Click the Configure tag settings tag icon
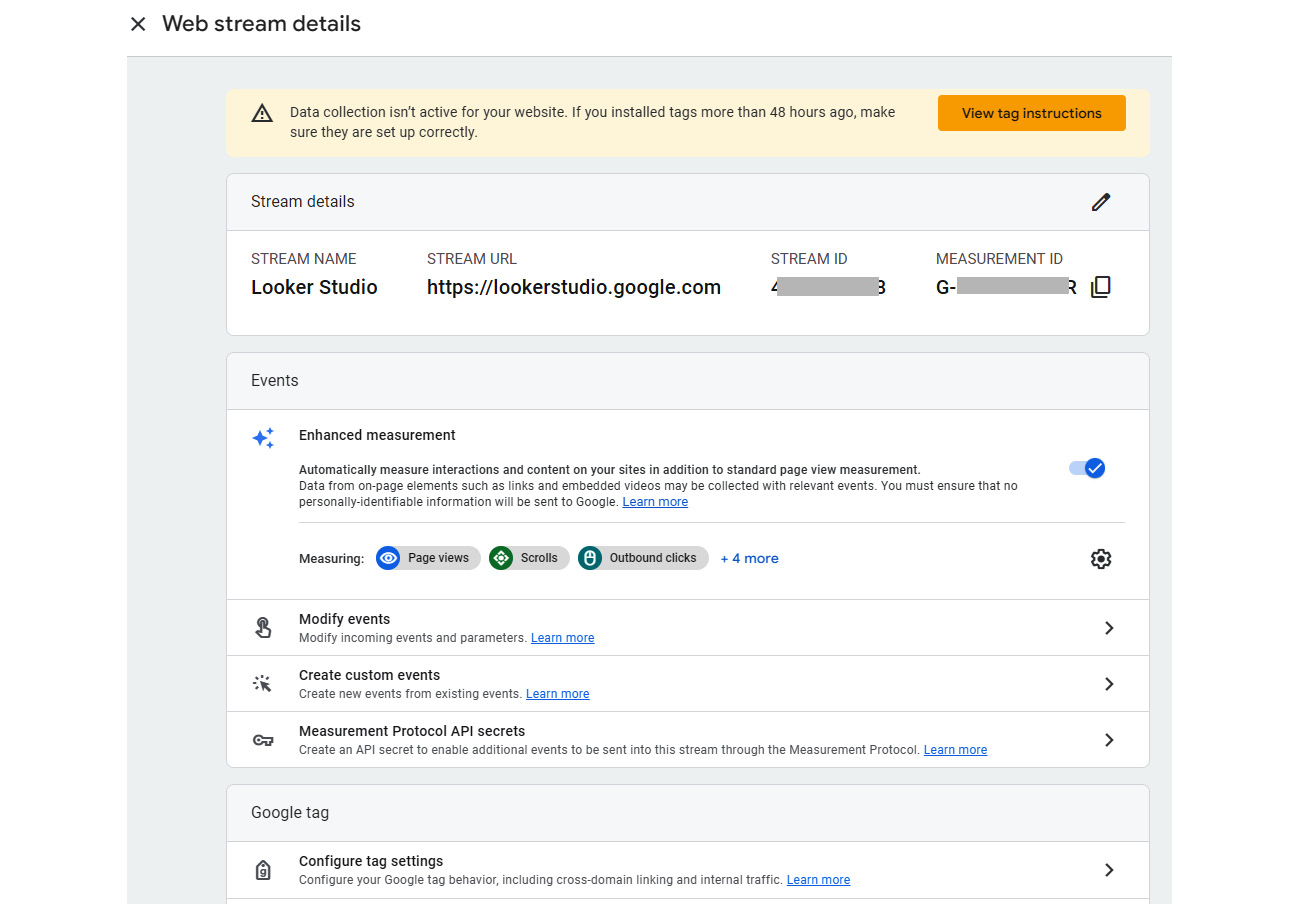 263,870
